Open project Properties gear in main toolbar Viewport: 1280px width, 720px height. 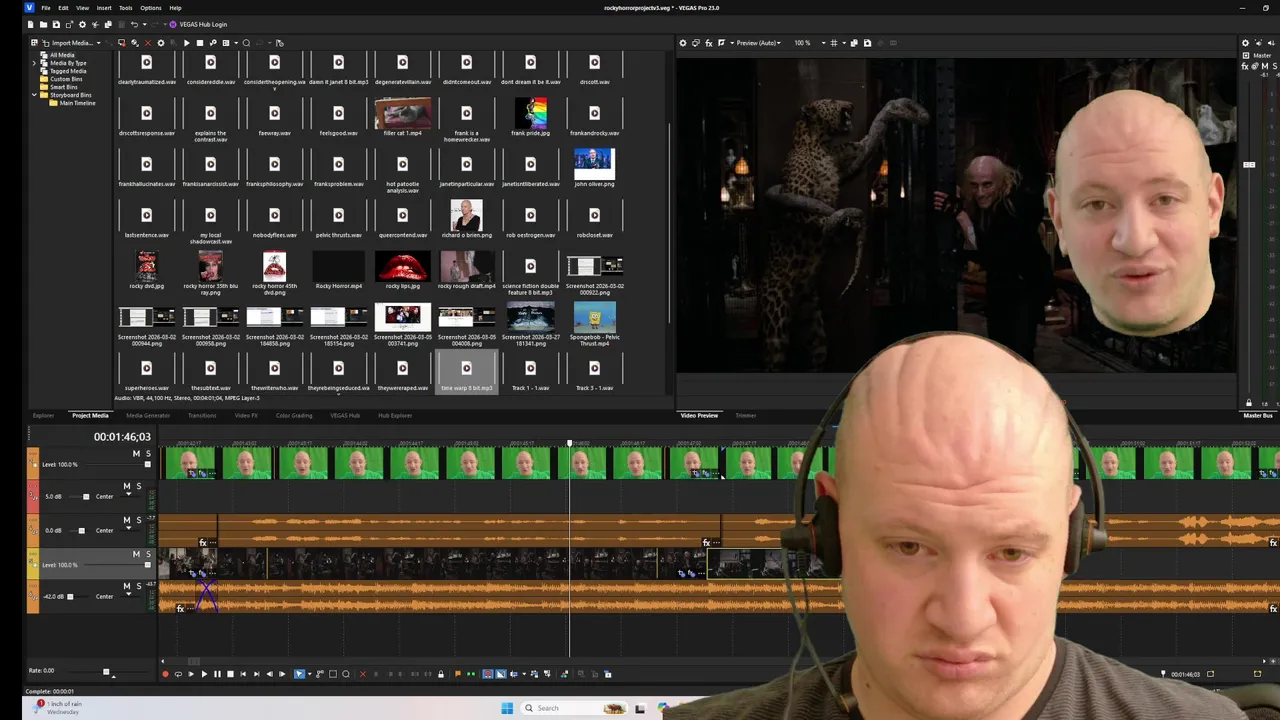82,24
